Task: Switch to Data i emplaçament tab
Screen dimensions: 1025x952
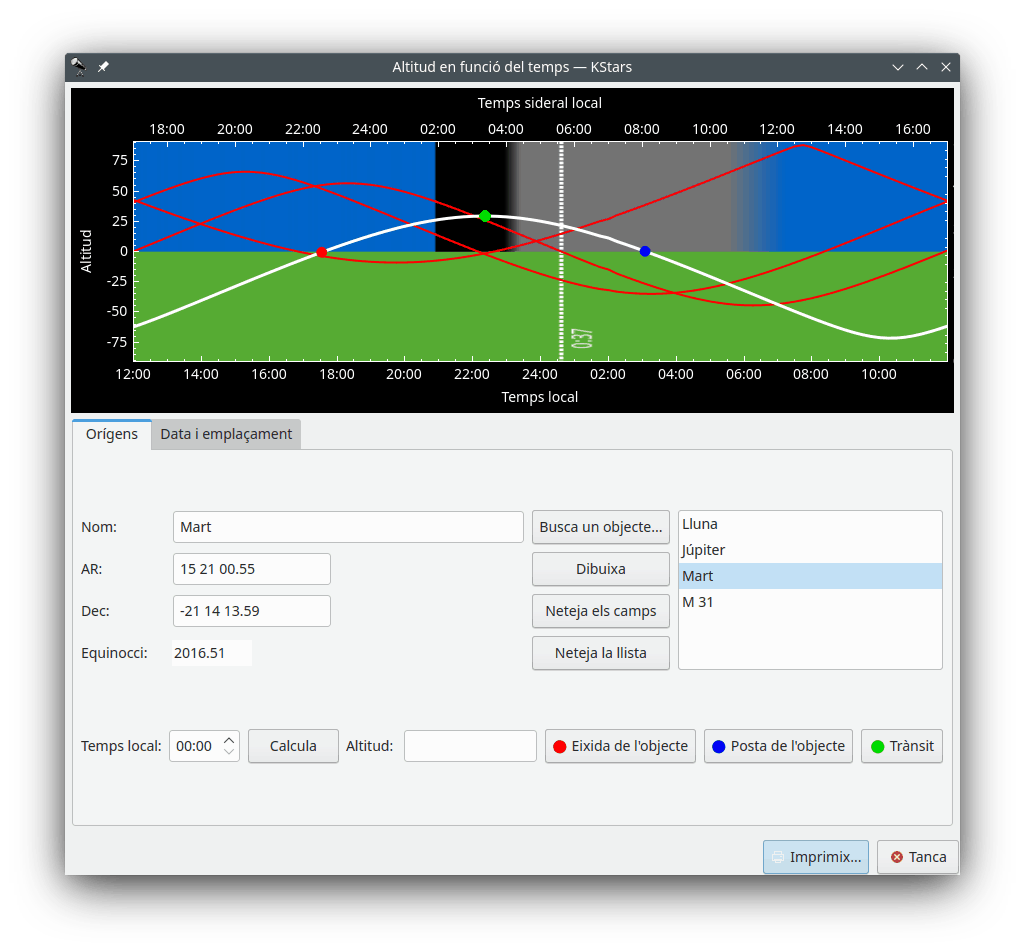Action: tap(226, 434)
